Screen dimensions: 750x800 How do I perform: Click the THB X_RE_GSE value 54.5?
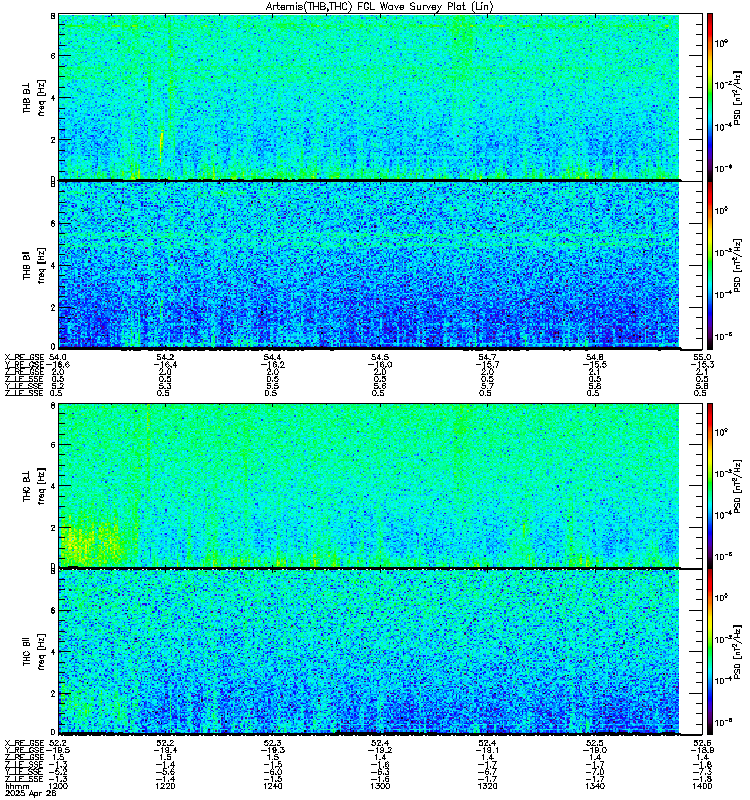[380, 357]
